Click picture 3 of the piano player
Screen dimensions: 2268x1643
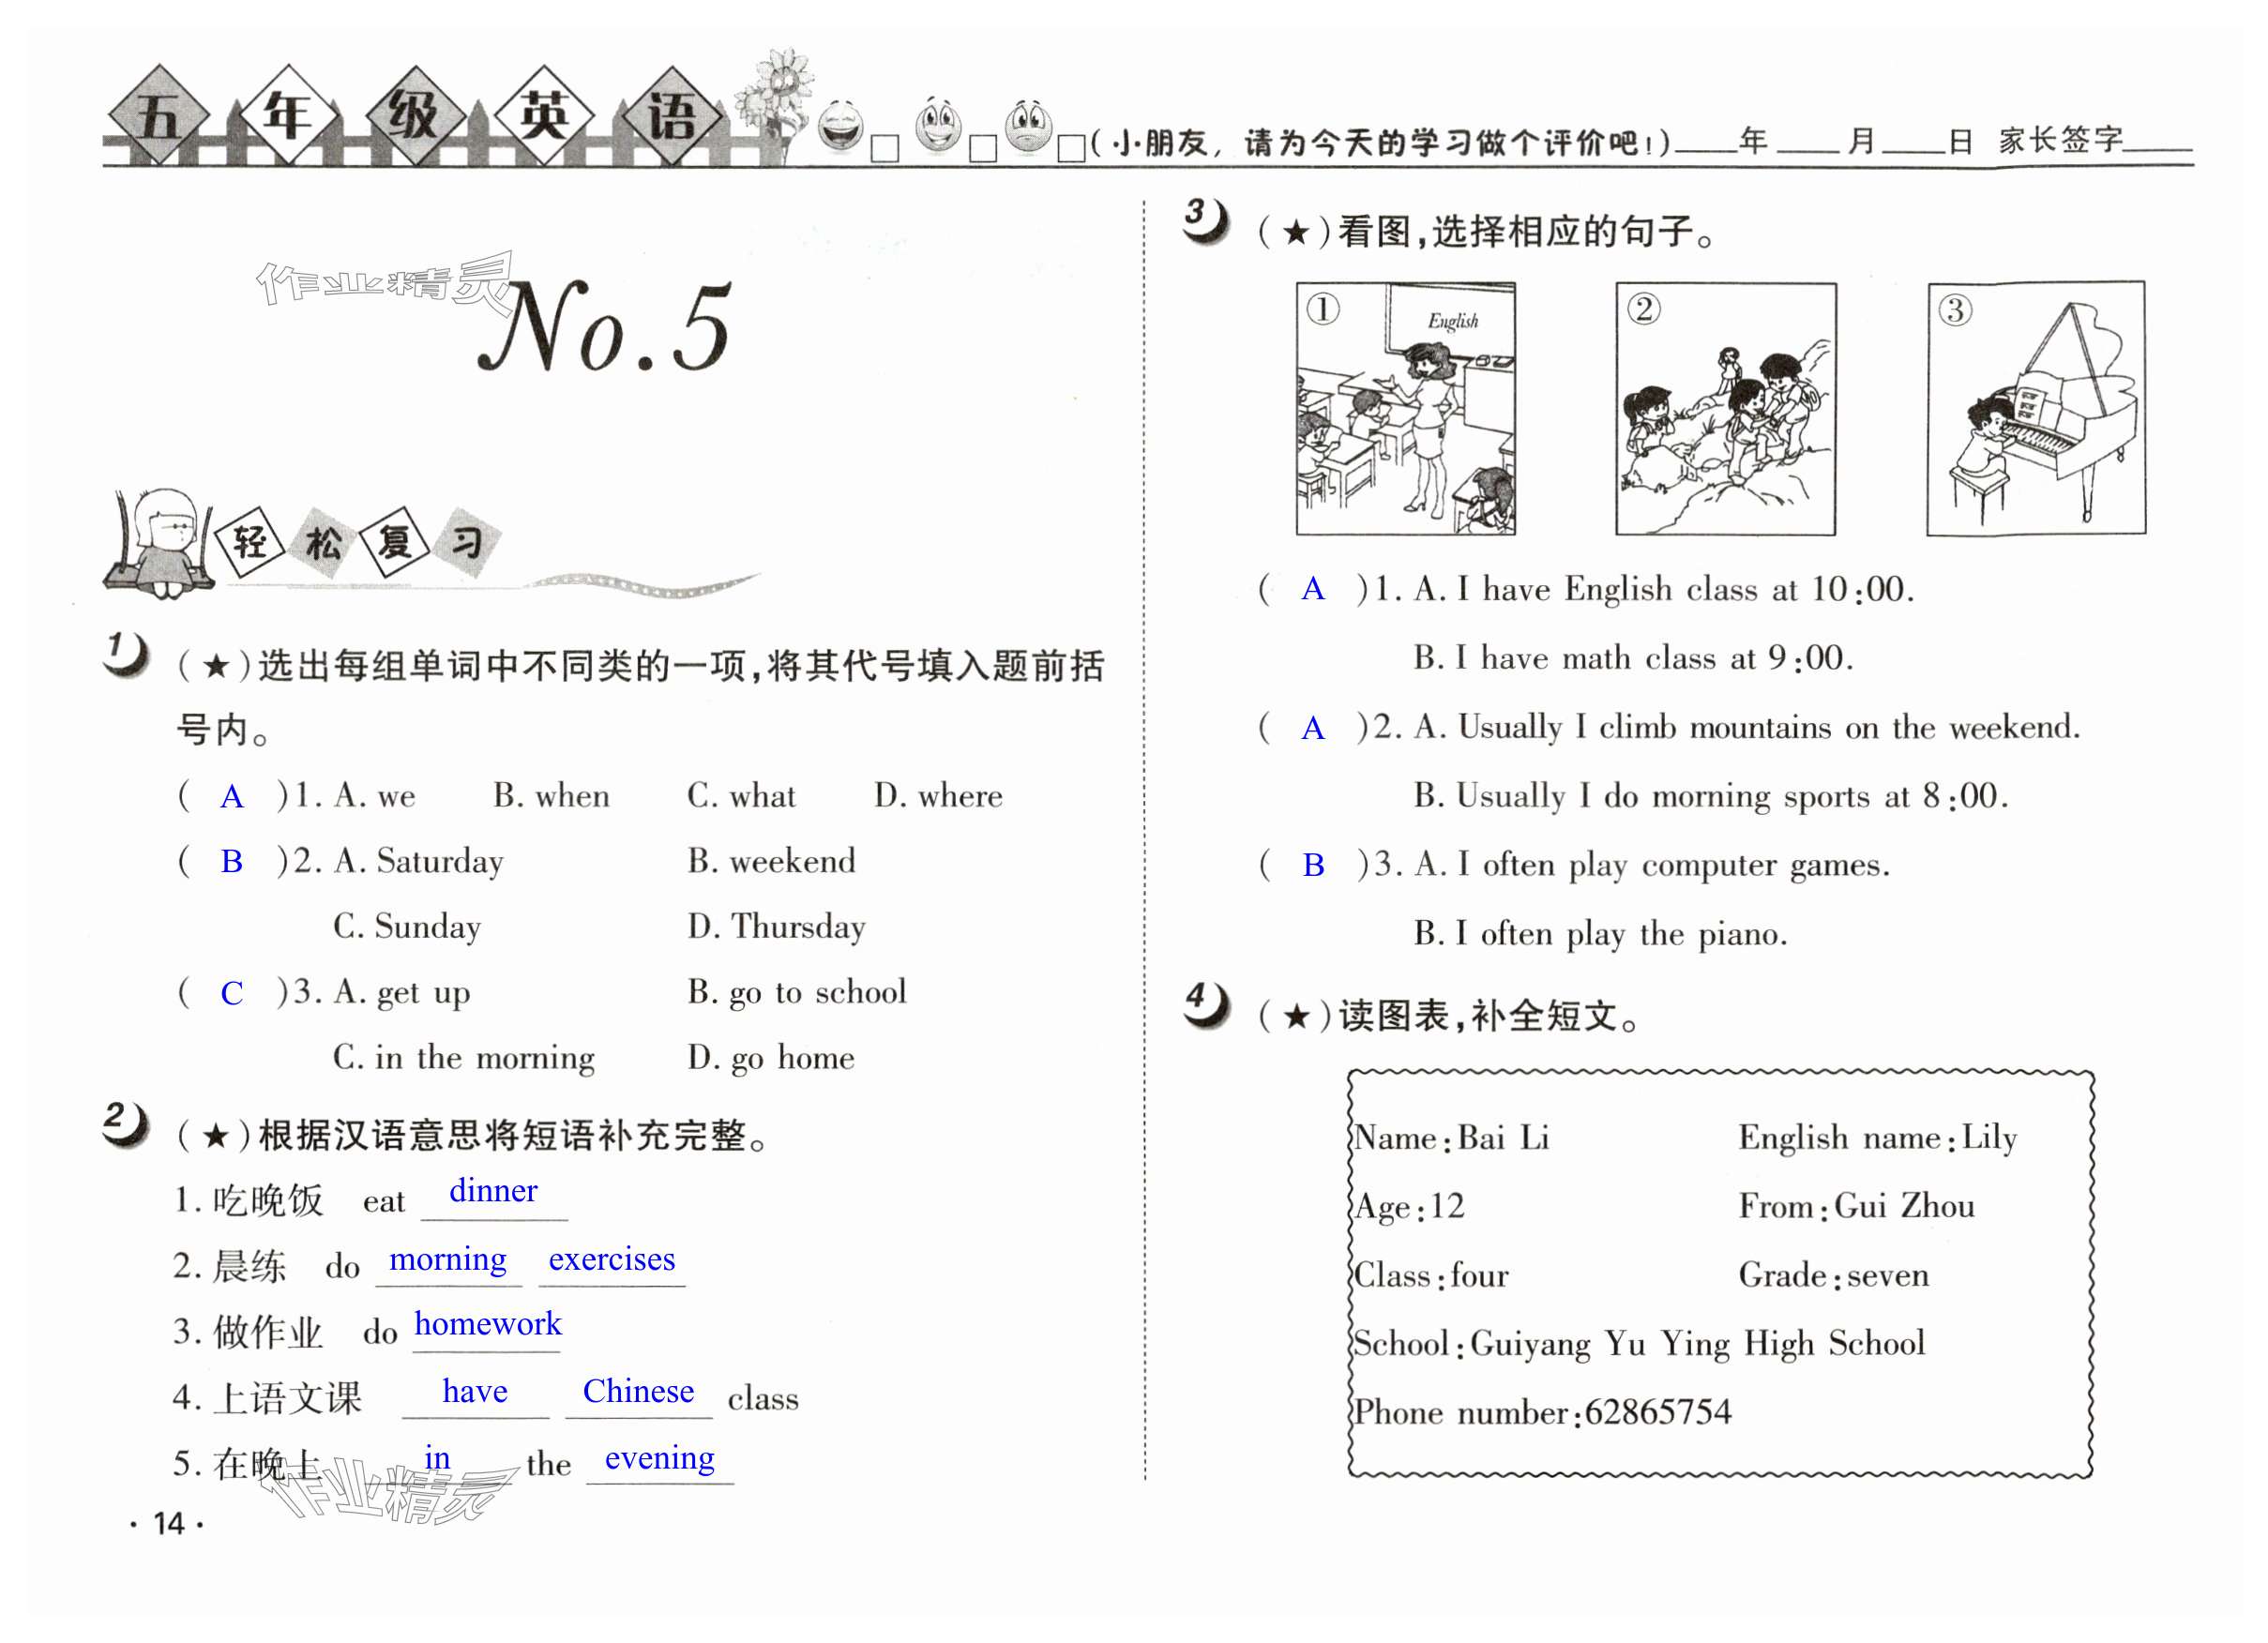[2035, 408]
